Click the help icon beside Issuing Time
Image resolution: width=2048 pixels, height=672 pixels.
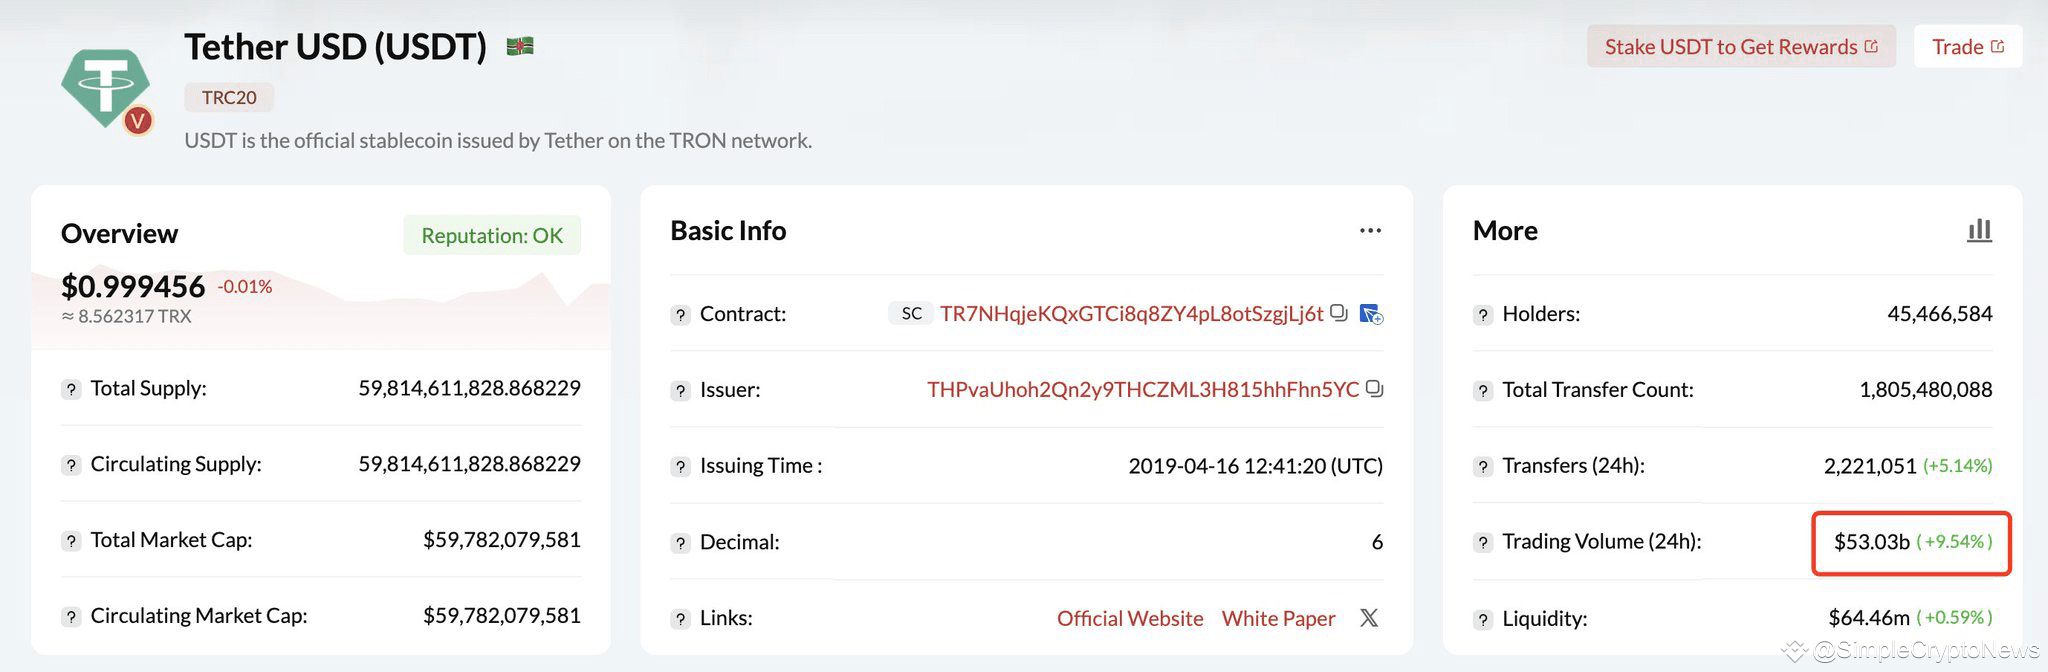(681, 467)
